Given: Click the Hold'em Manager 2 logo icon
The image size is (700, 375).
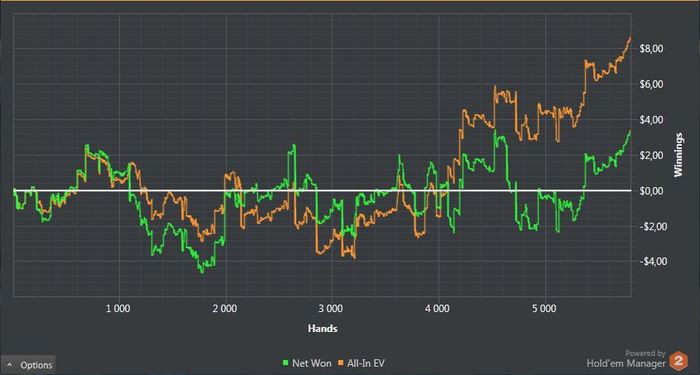Looking at the screenshot, I should [679, 360].
